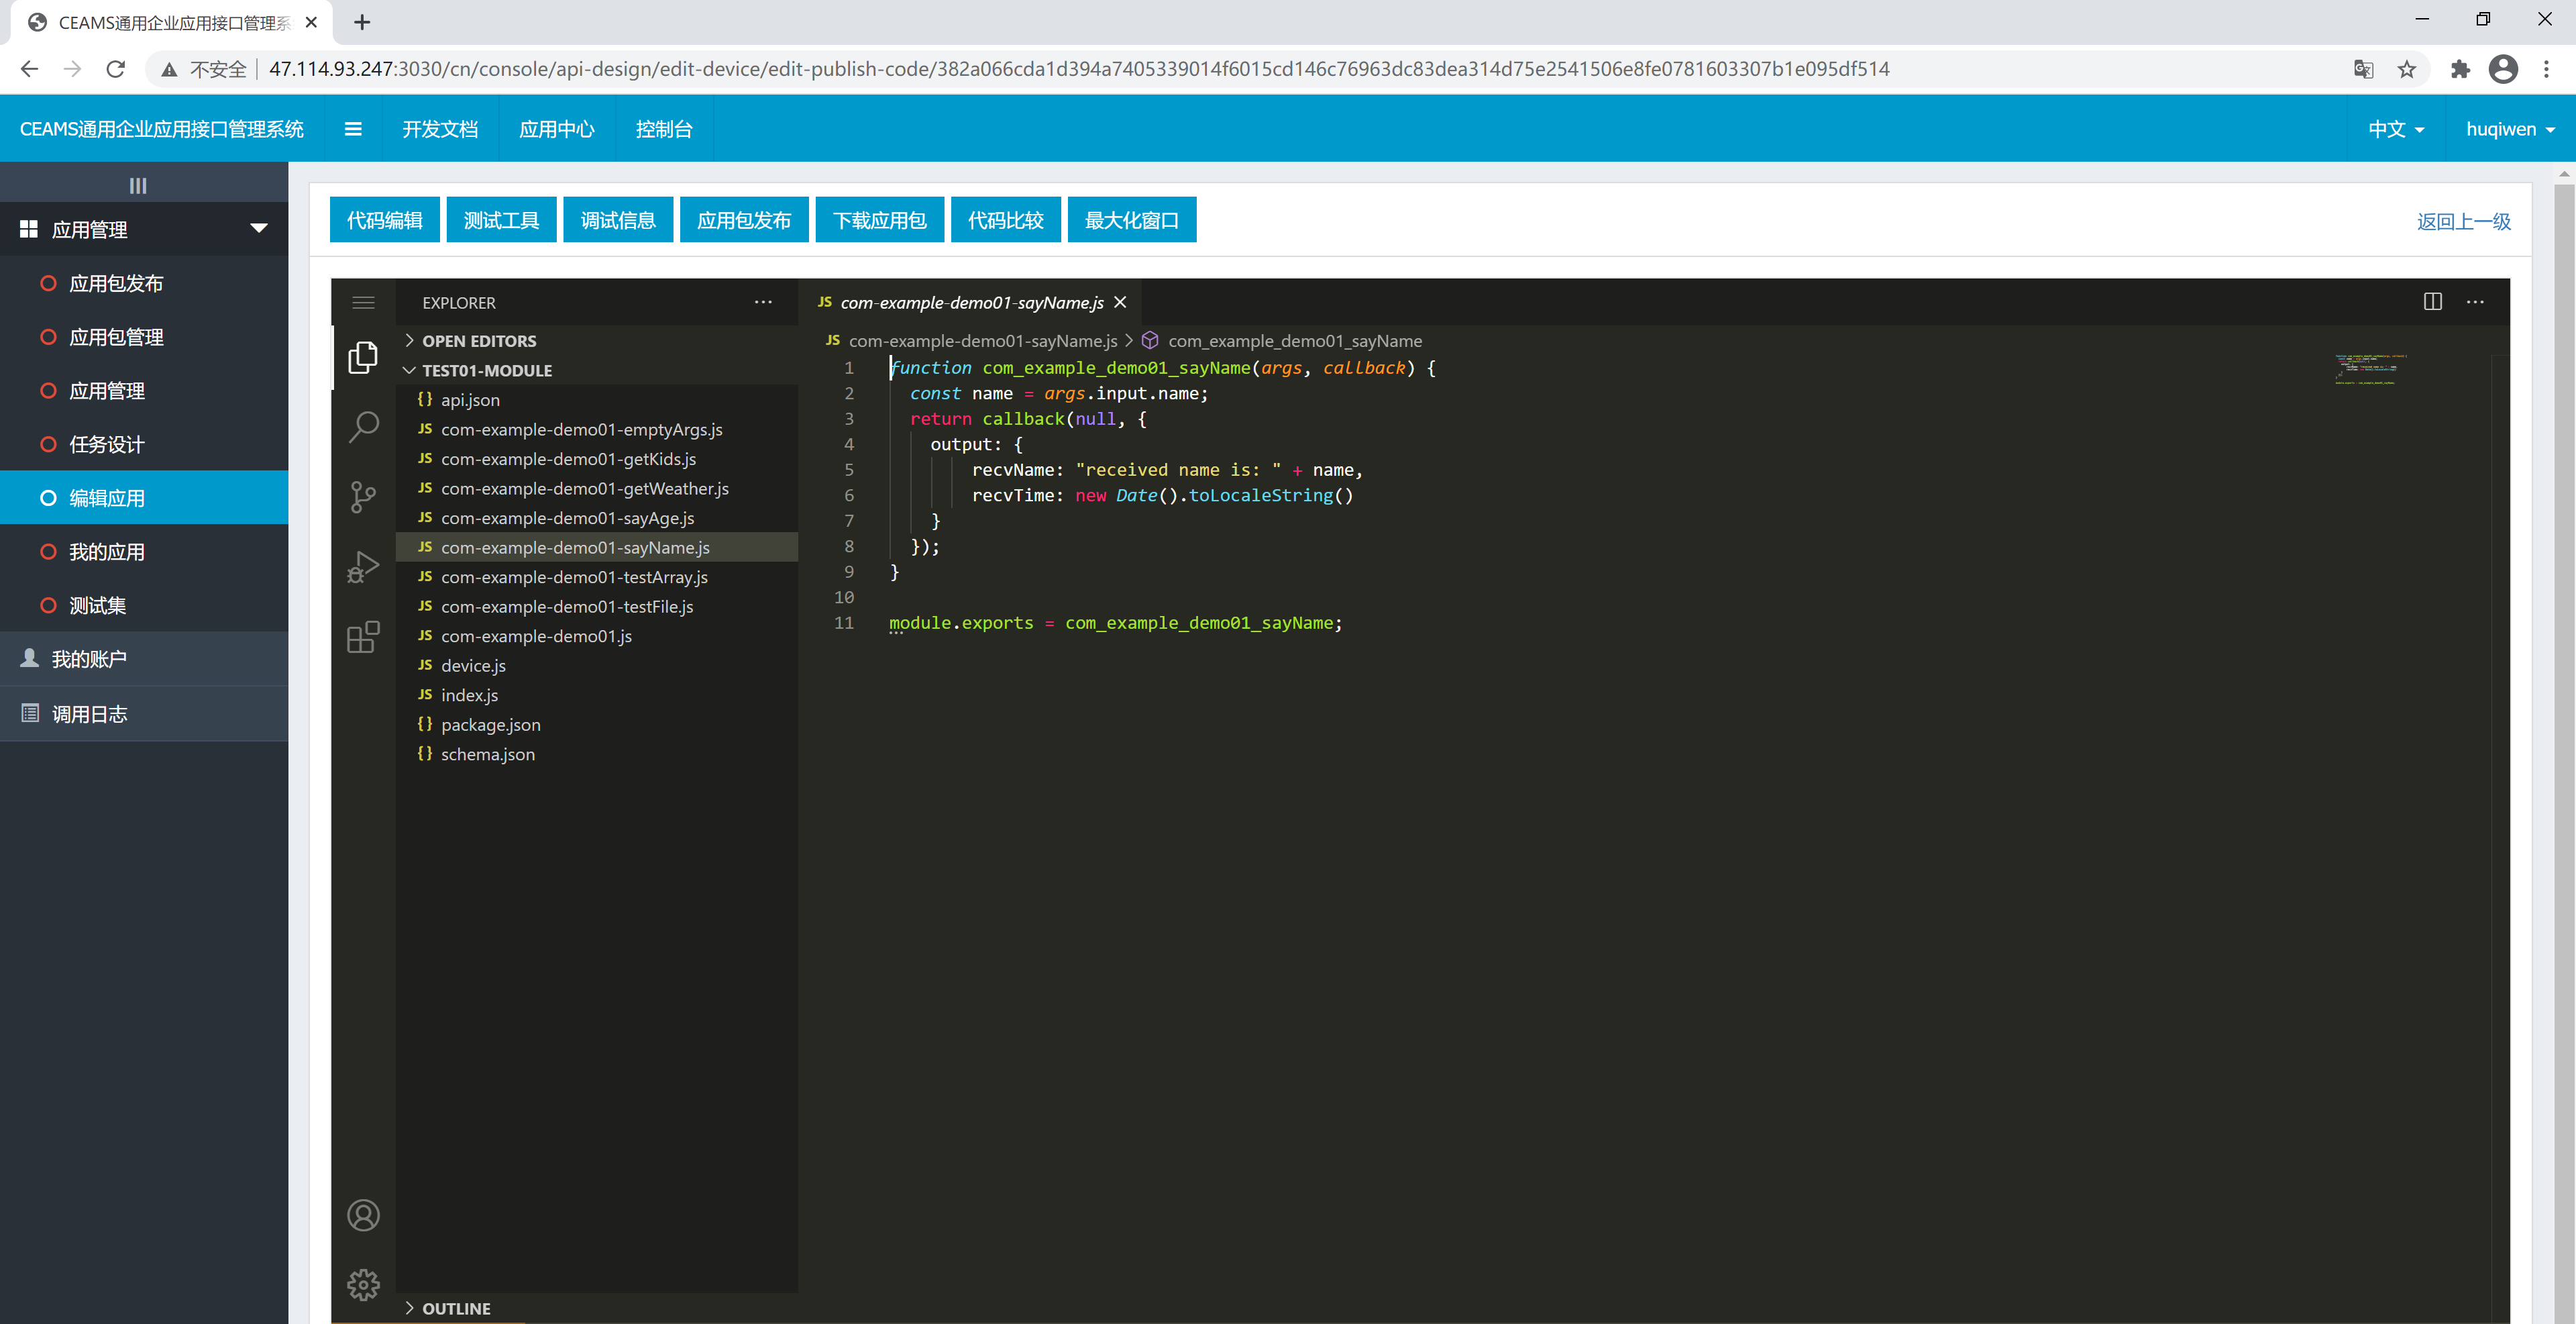Click the not-secure warning icon in address bar

170,69
